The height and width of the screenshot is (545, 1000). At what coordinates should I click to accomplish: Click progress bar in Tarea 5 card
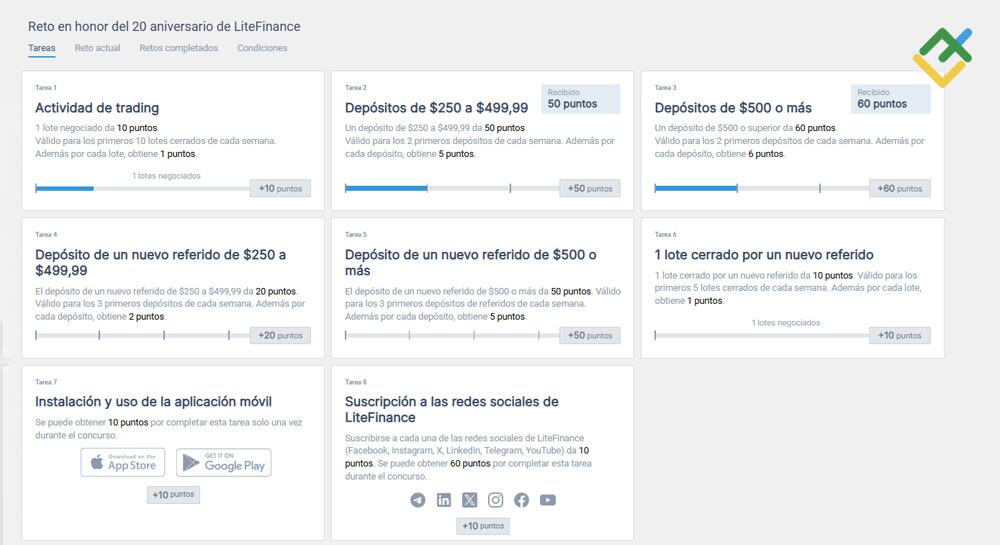click(x=452, y=335)
